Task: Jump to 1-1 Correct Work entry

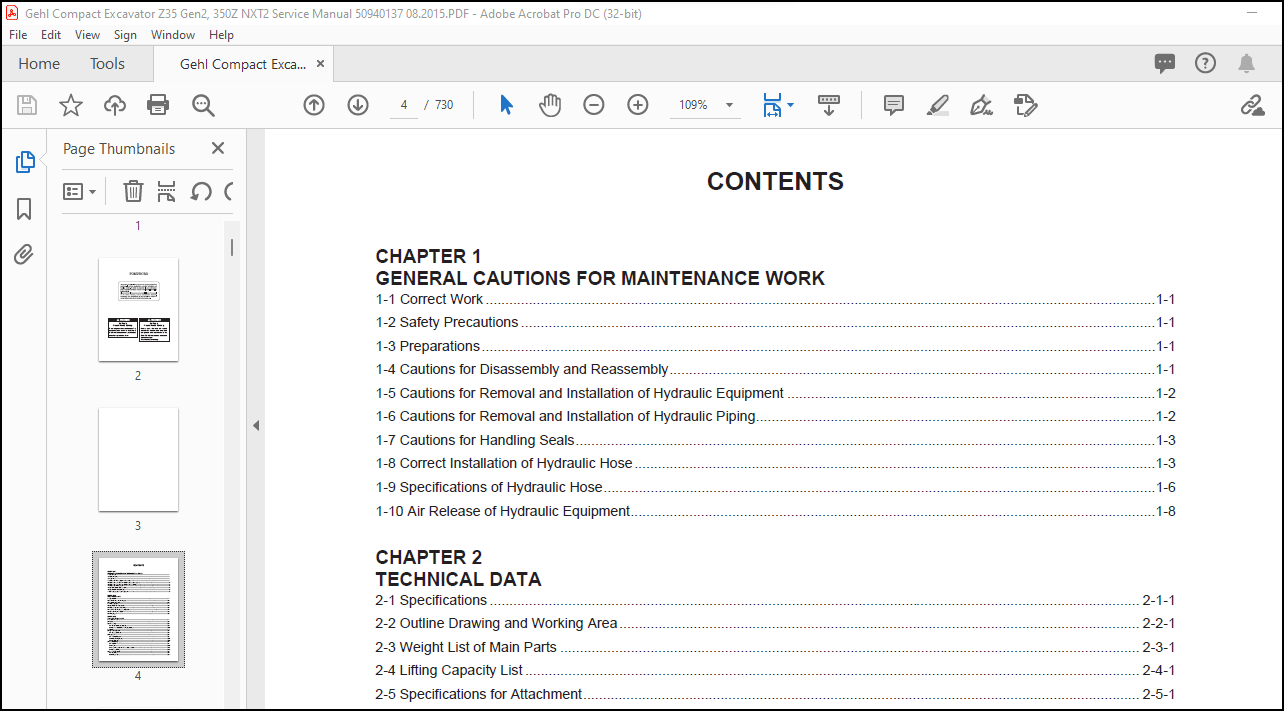Action: [775, 299]
